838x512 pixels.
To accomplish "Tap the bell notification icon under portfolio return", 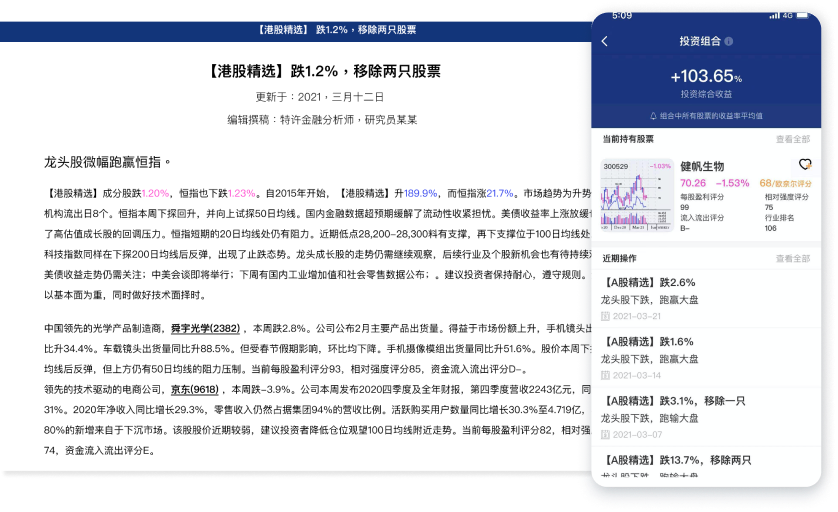I will (653, 115).
